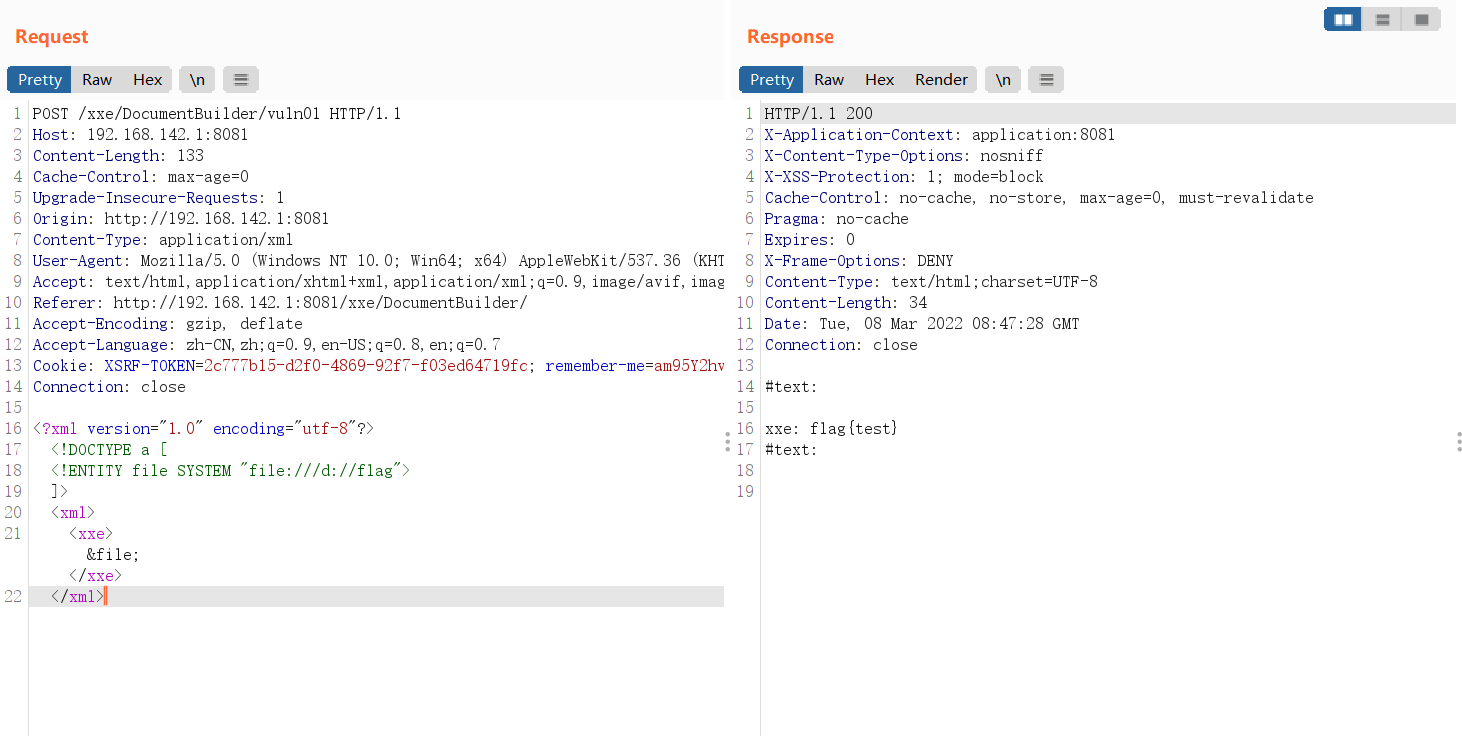Click the Referer header line

click(x=280, y=303)
